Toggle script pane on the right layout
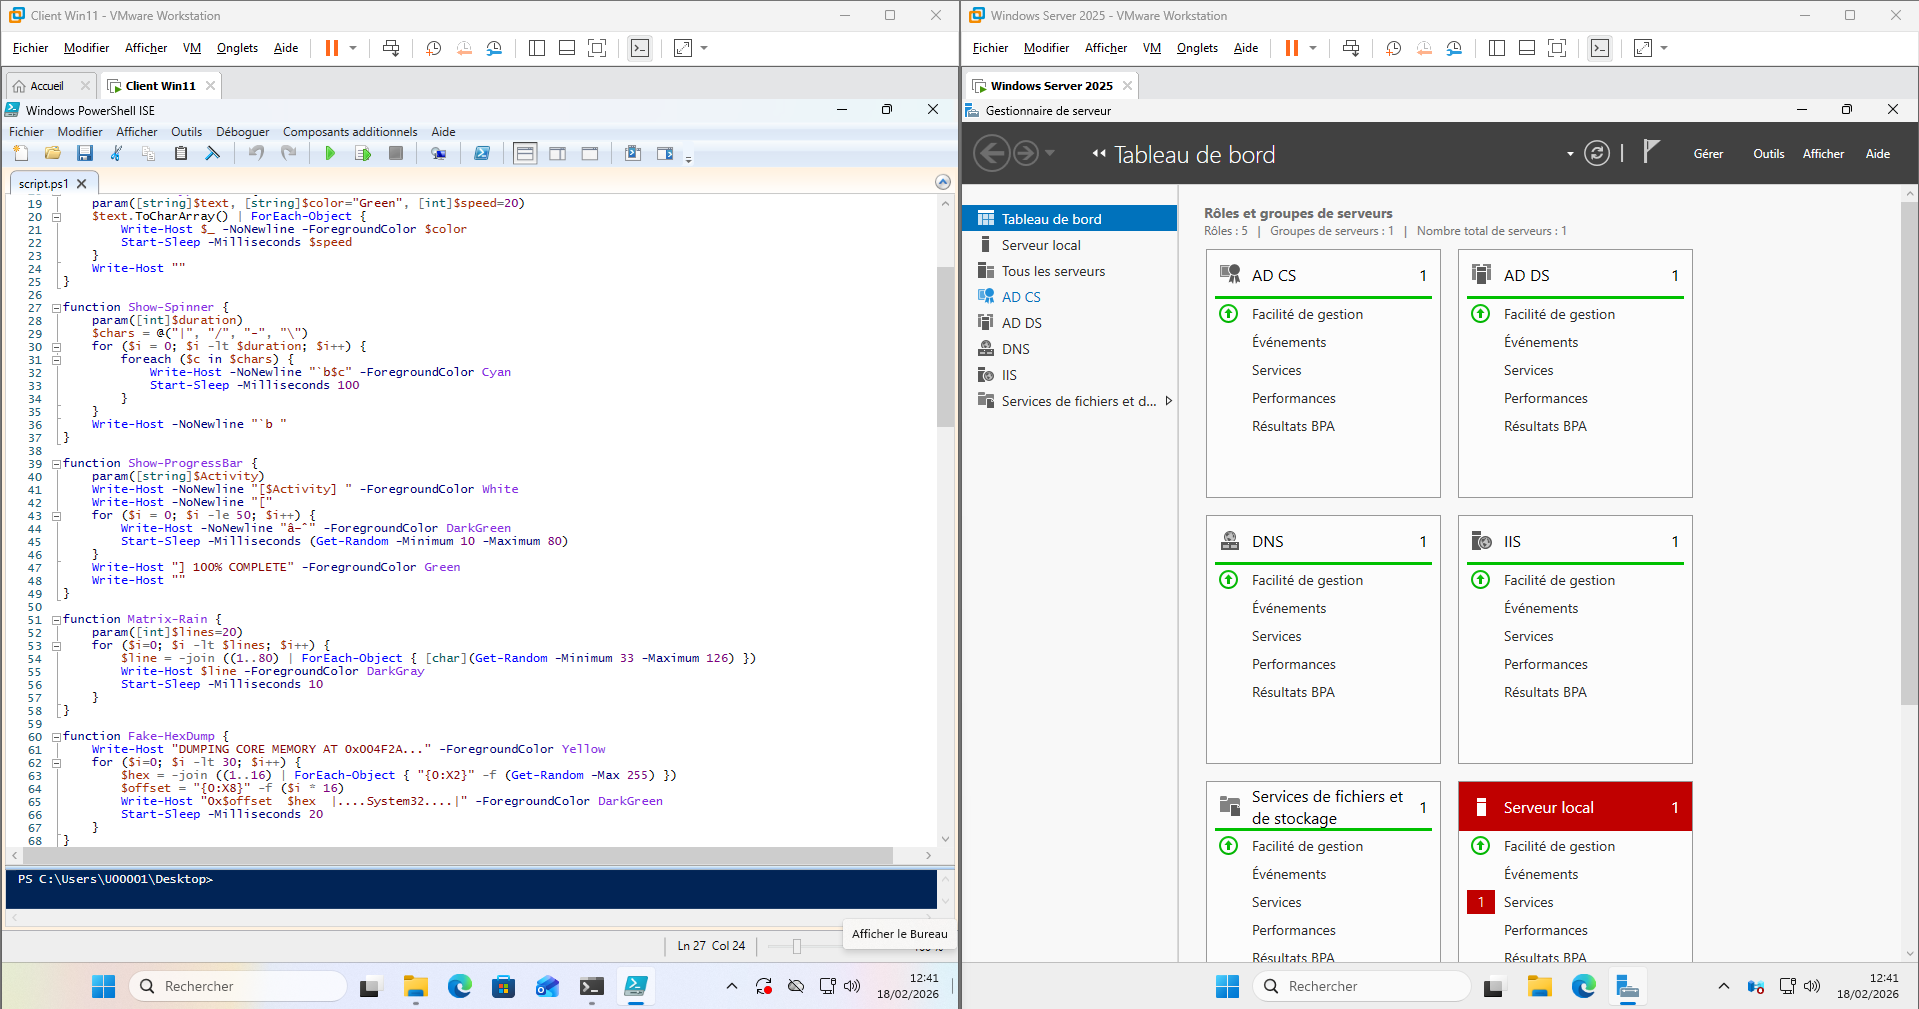The height and width of the screenshot is (1009, 1919). click(x=558, y=153)
